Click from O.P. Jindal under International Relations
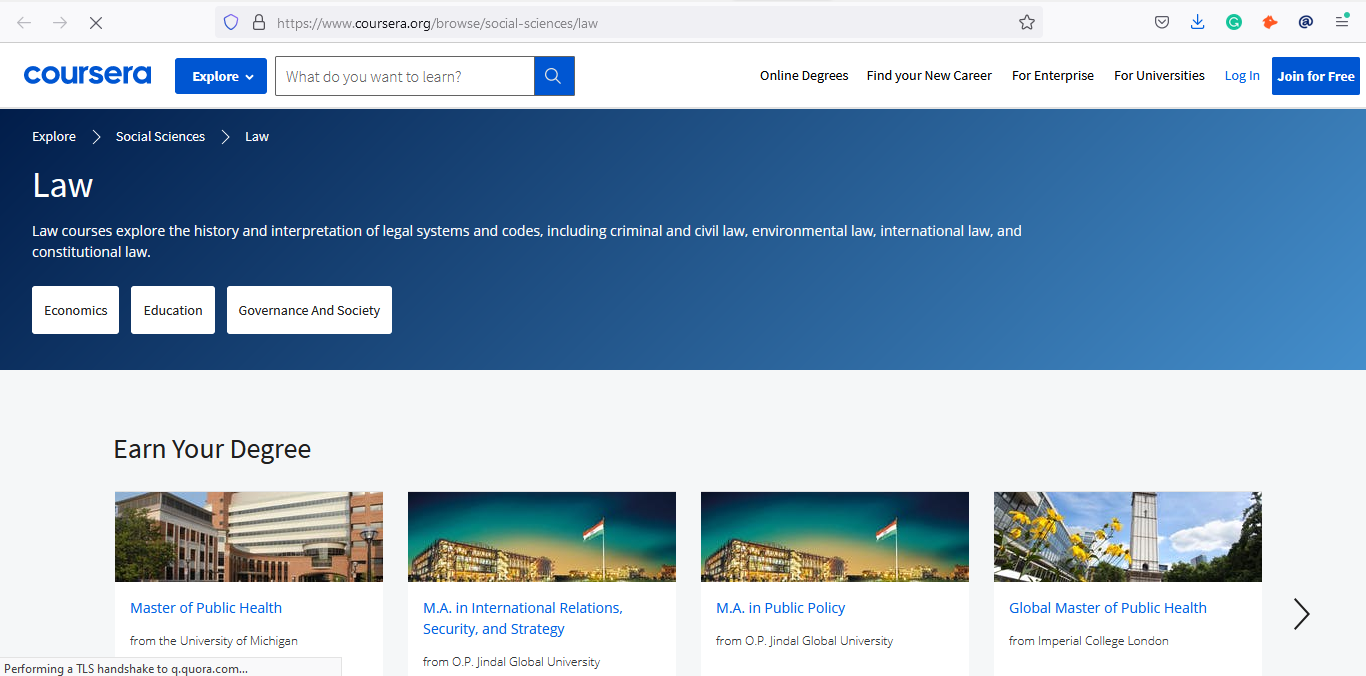The height and width of the screenshot is (676, 1366). pos(512,662)
